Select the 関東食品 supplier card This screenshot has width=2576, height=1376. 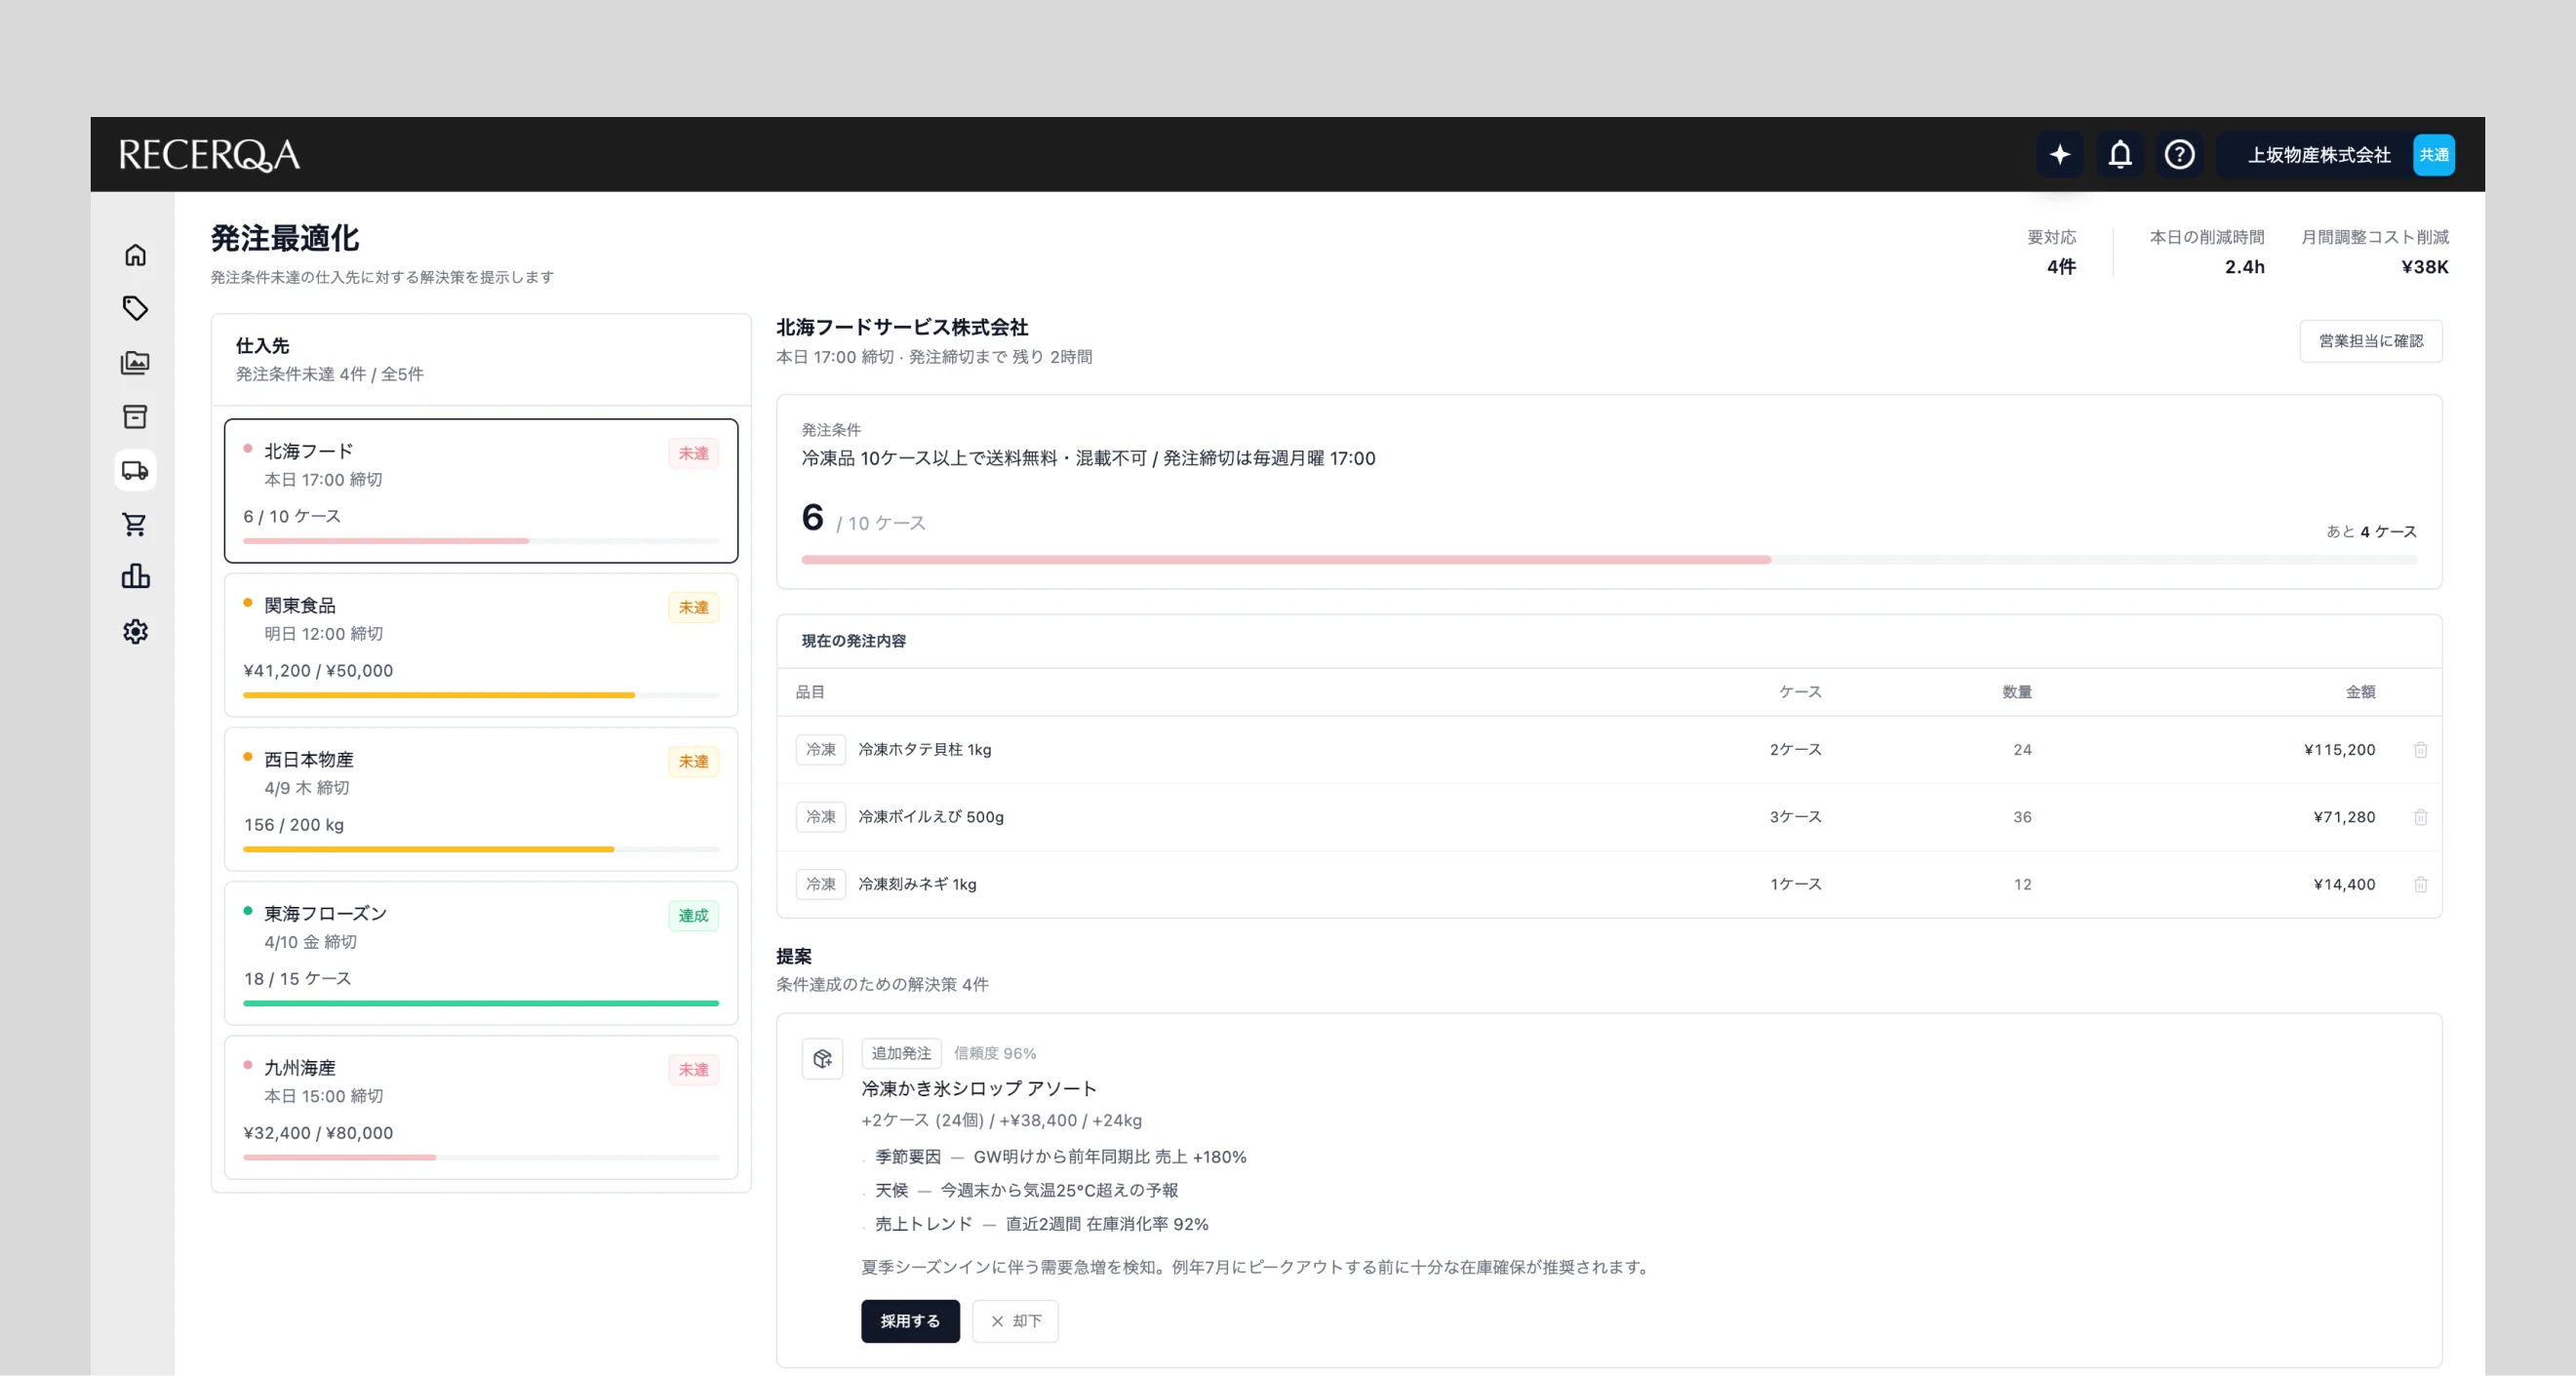click(481, 644)
